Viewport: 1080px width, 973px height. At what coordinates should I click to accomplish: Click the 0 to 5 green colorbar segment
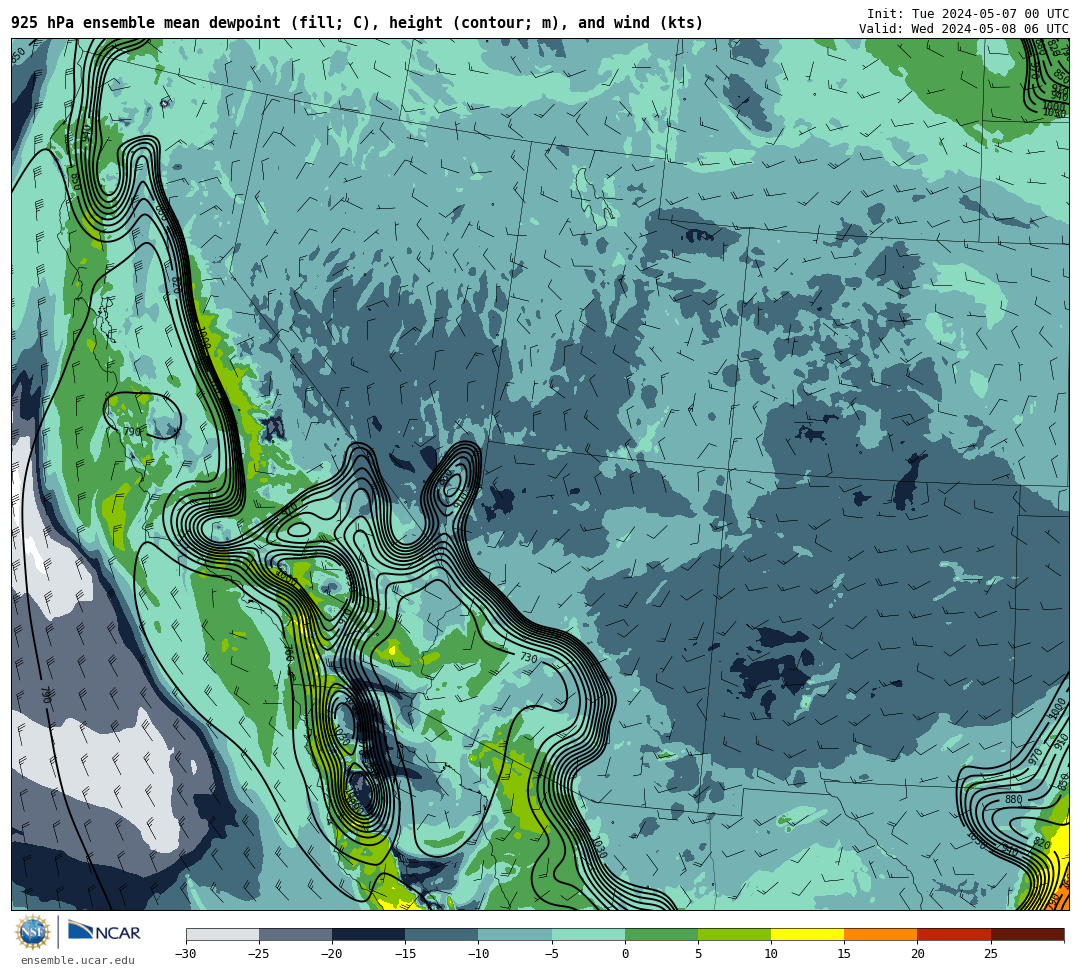(661, 934)
